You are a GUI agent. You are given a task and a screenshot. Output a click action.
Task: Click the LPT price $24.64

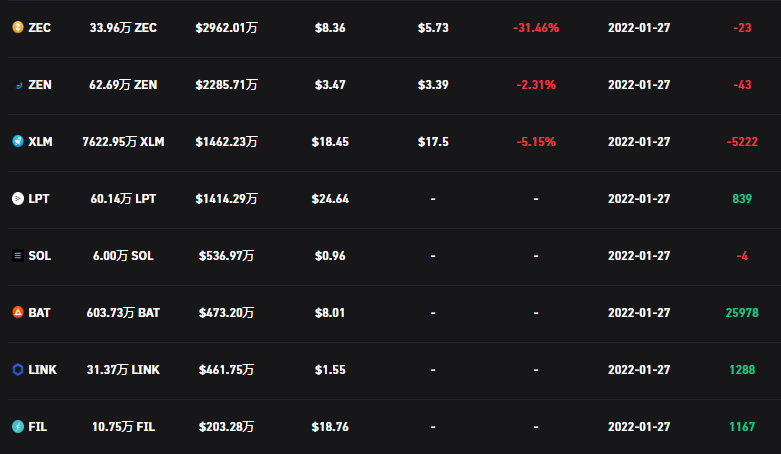[330, 199]
